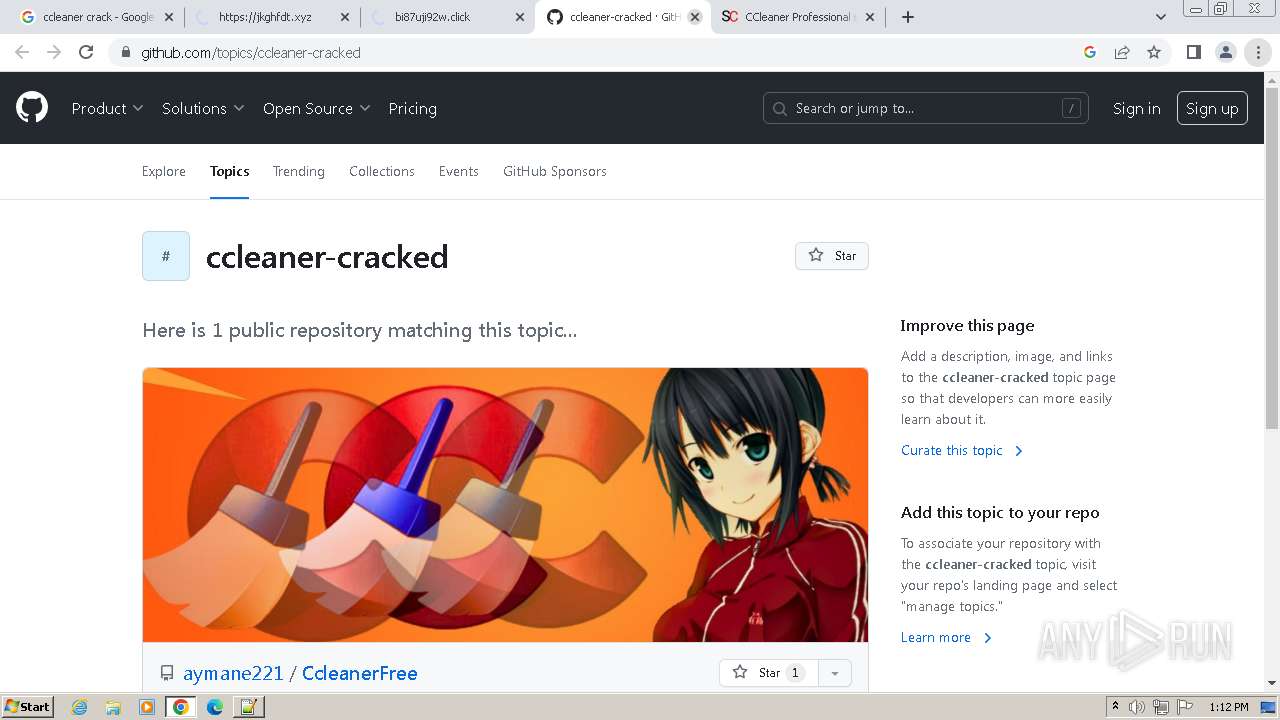Open the CcleanerFree repository link
The width and height of the screenshot is (1280, 720).
pyautogui.click(x=360, y=673)
